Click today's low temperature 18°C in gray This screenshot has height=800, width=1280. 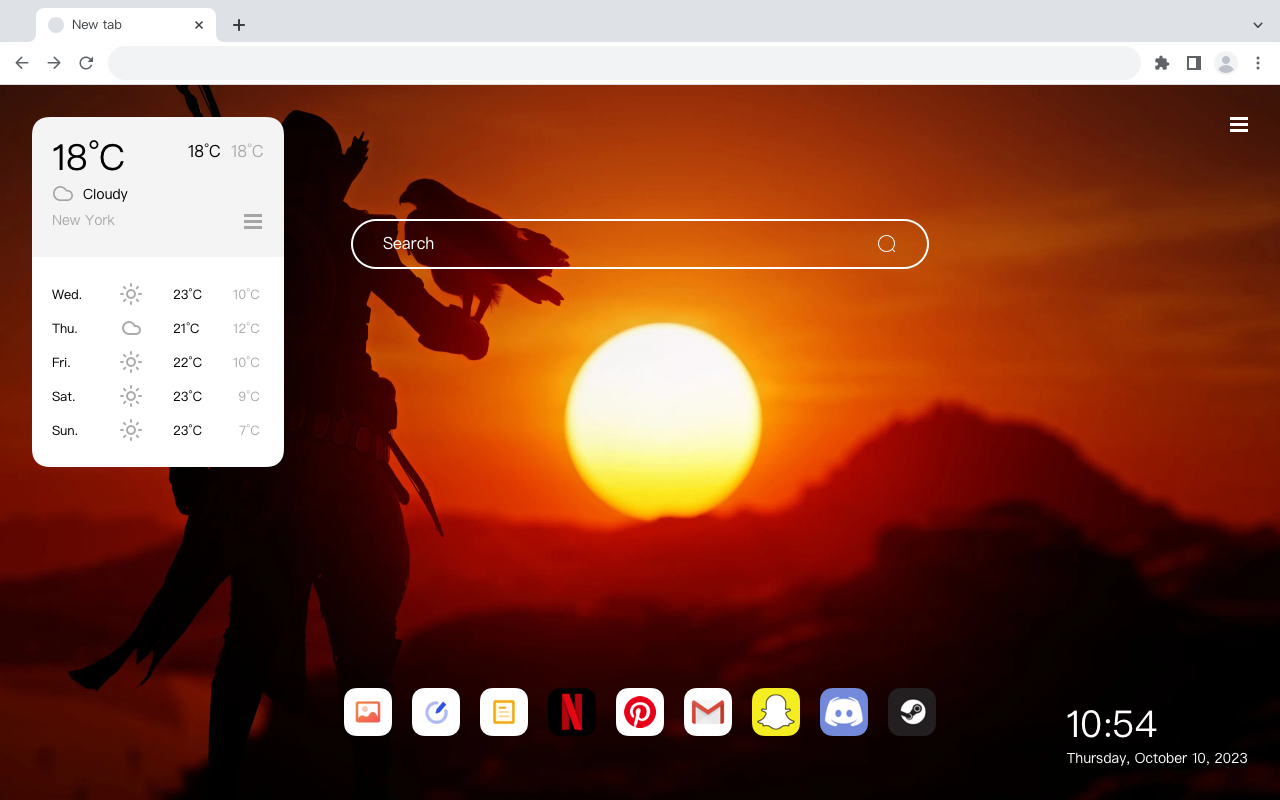click(x=247, y=151)
